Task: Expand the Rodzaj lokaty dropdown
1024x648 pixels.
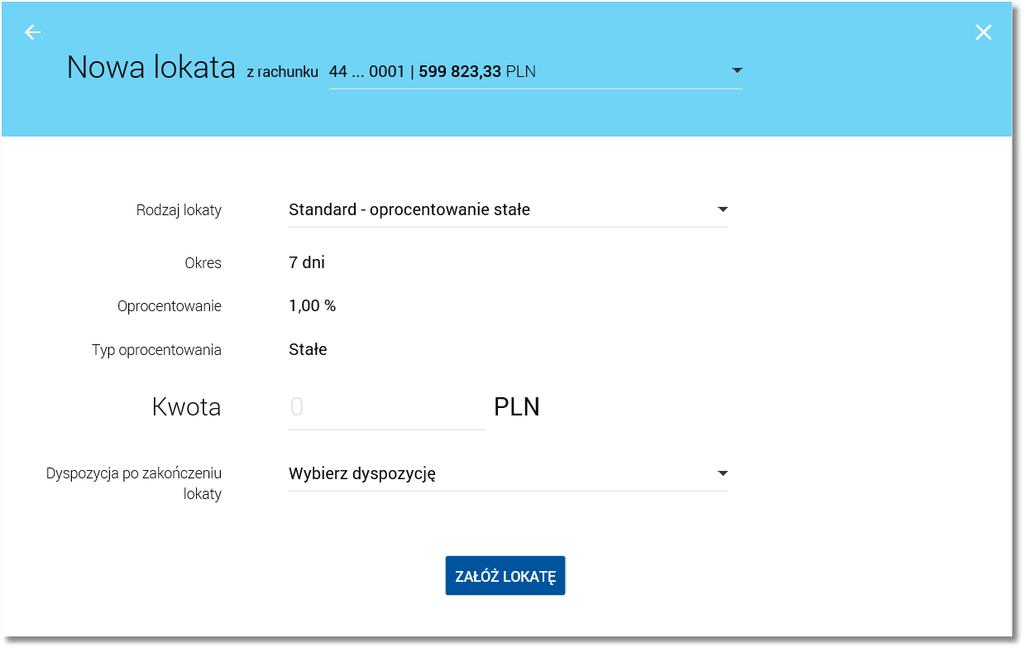Action: (x=508, y=210)
